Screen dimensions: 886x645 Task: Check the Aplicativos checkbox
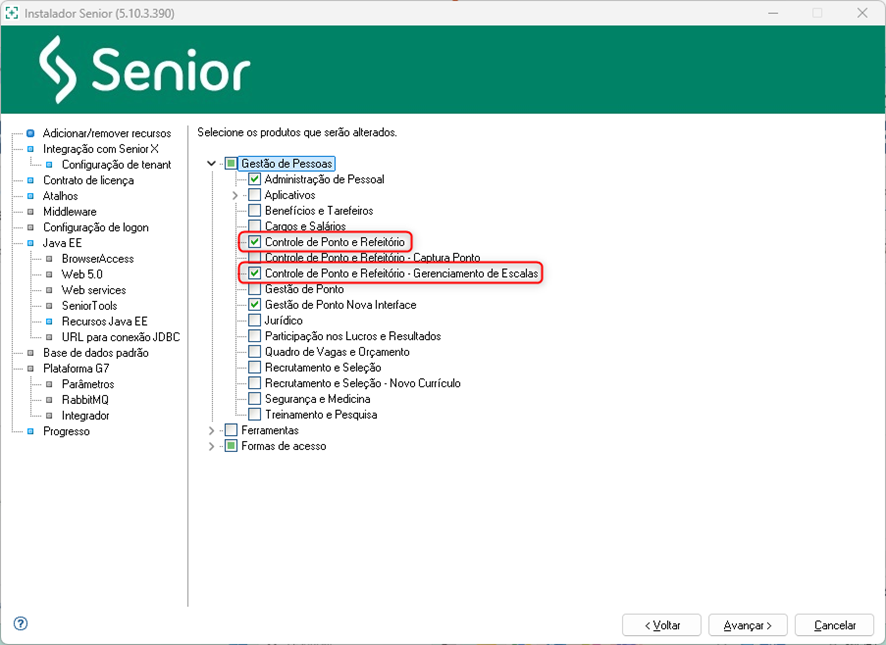click(x=255, y=195)
